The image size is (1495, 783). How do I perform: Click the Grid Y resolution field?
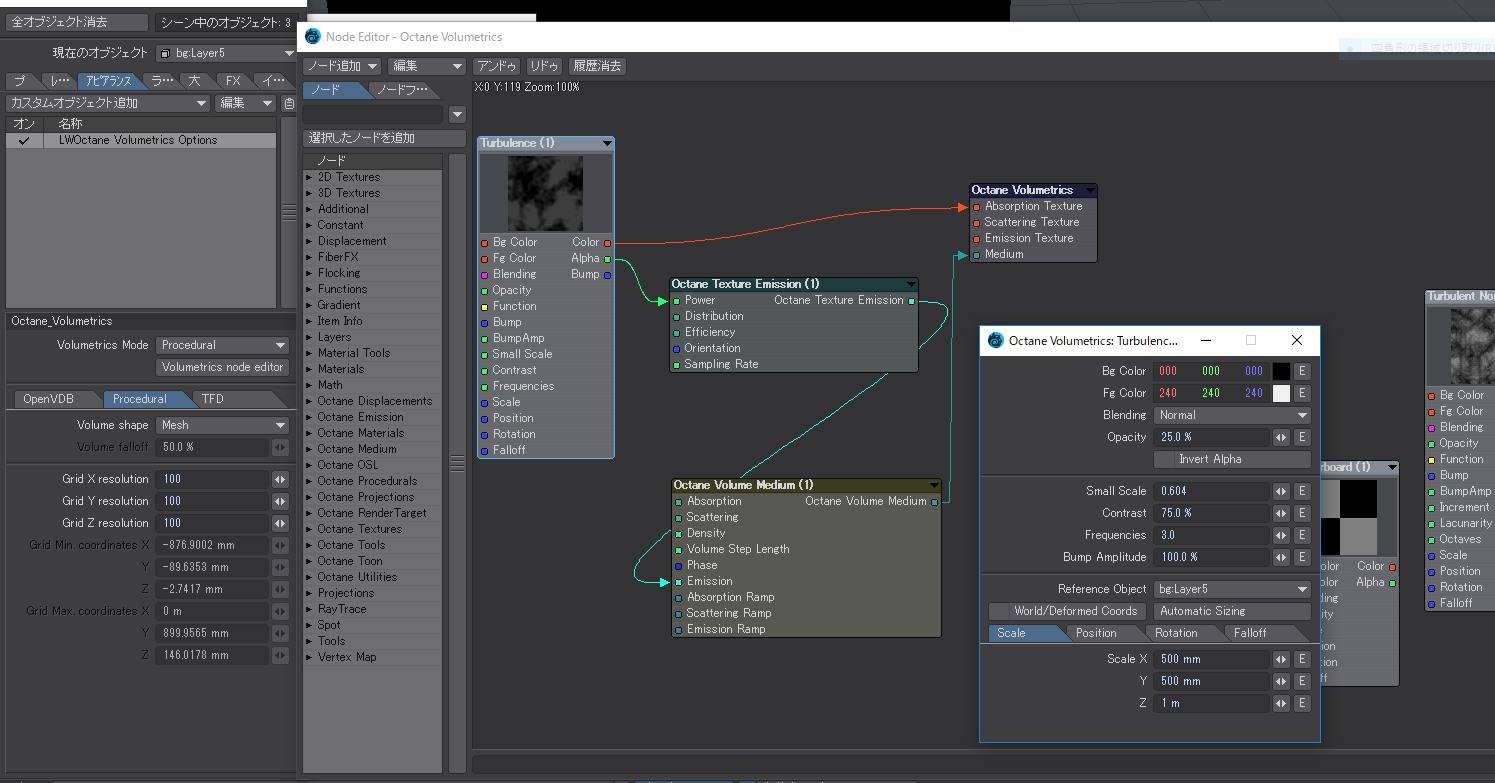click(x=212, y=501)
